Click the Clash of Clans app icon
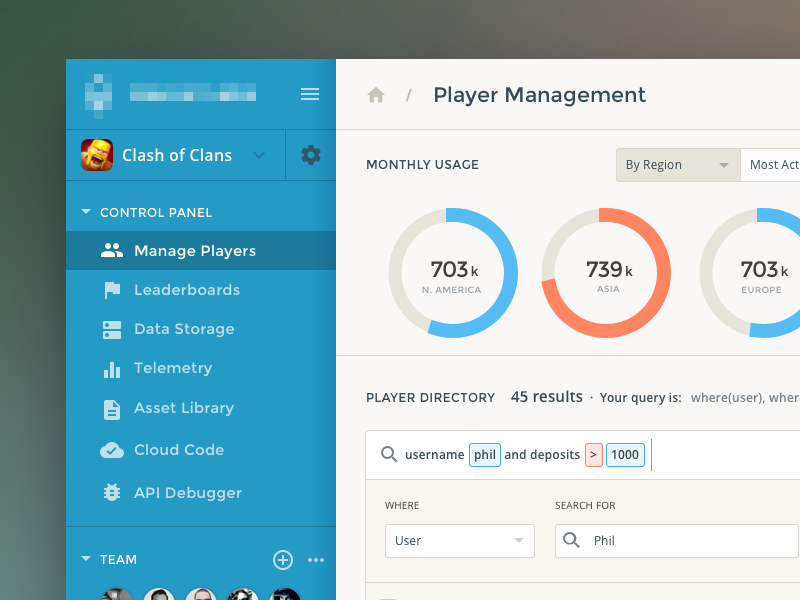The height and width of the screenshot is (600, 800). [97, 155]
